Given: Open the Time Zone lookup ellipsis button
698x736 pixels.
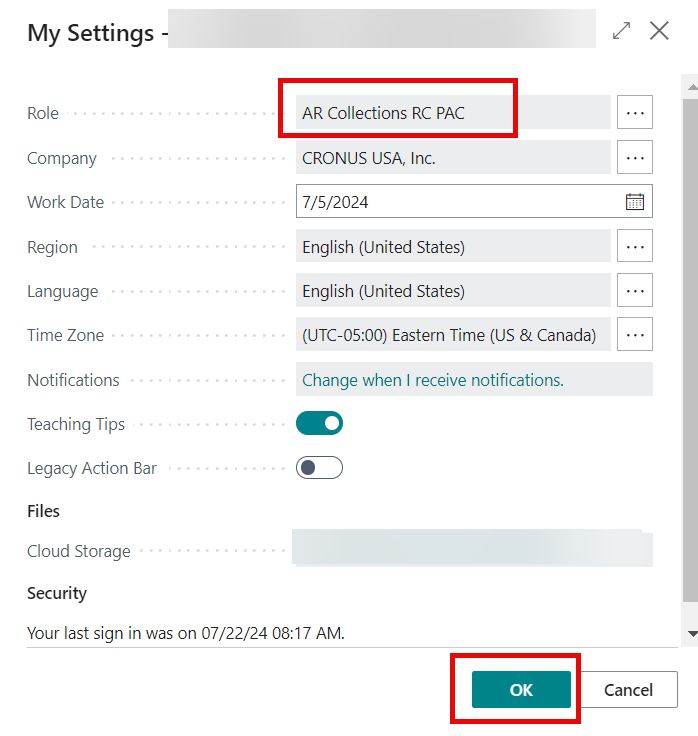Looking at the screenshot, I should tap(635, 335).
